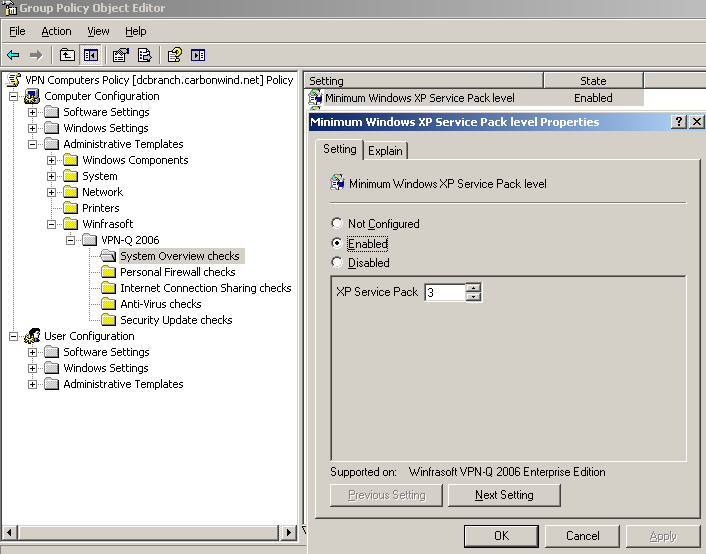The width and height of the screenshot is (706, 554).
Task: Click the dialog help question mark button
Action: (x=679, y=122)
